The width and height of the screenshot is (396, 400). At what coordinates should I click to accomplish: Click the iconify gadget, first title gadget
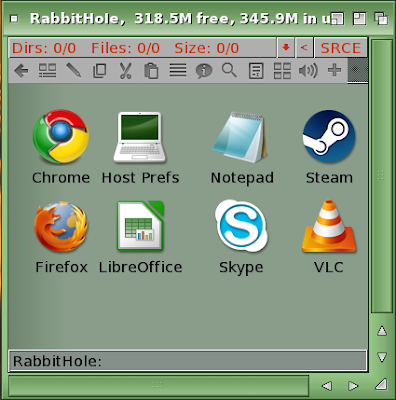point(338,19)
